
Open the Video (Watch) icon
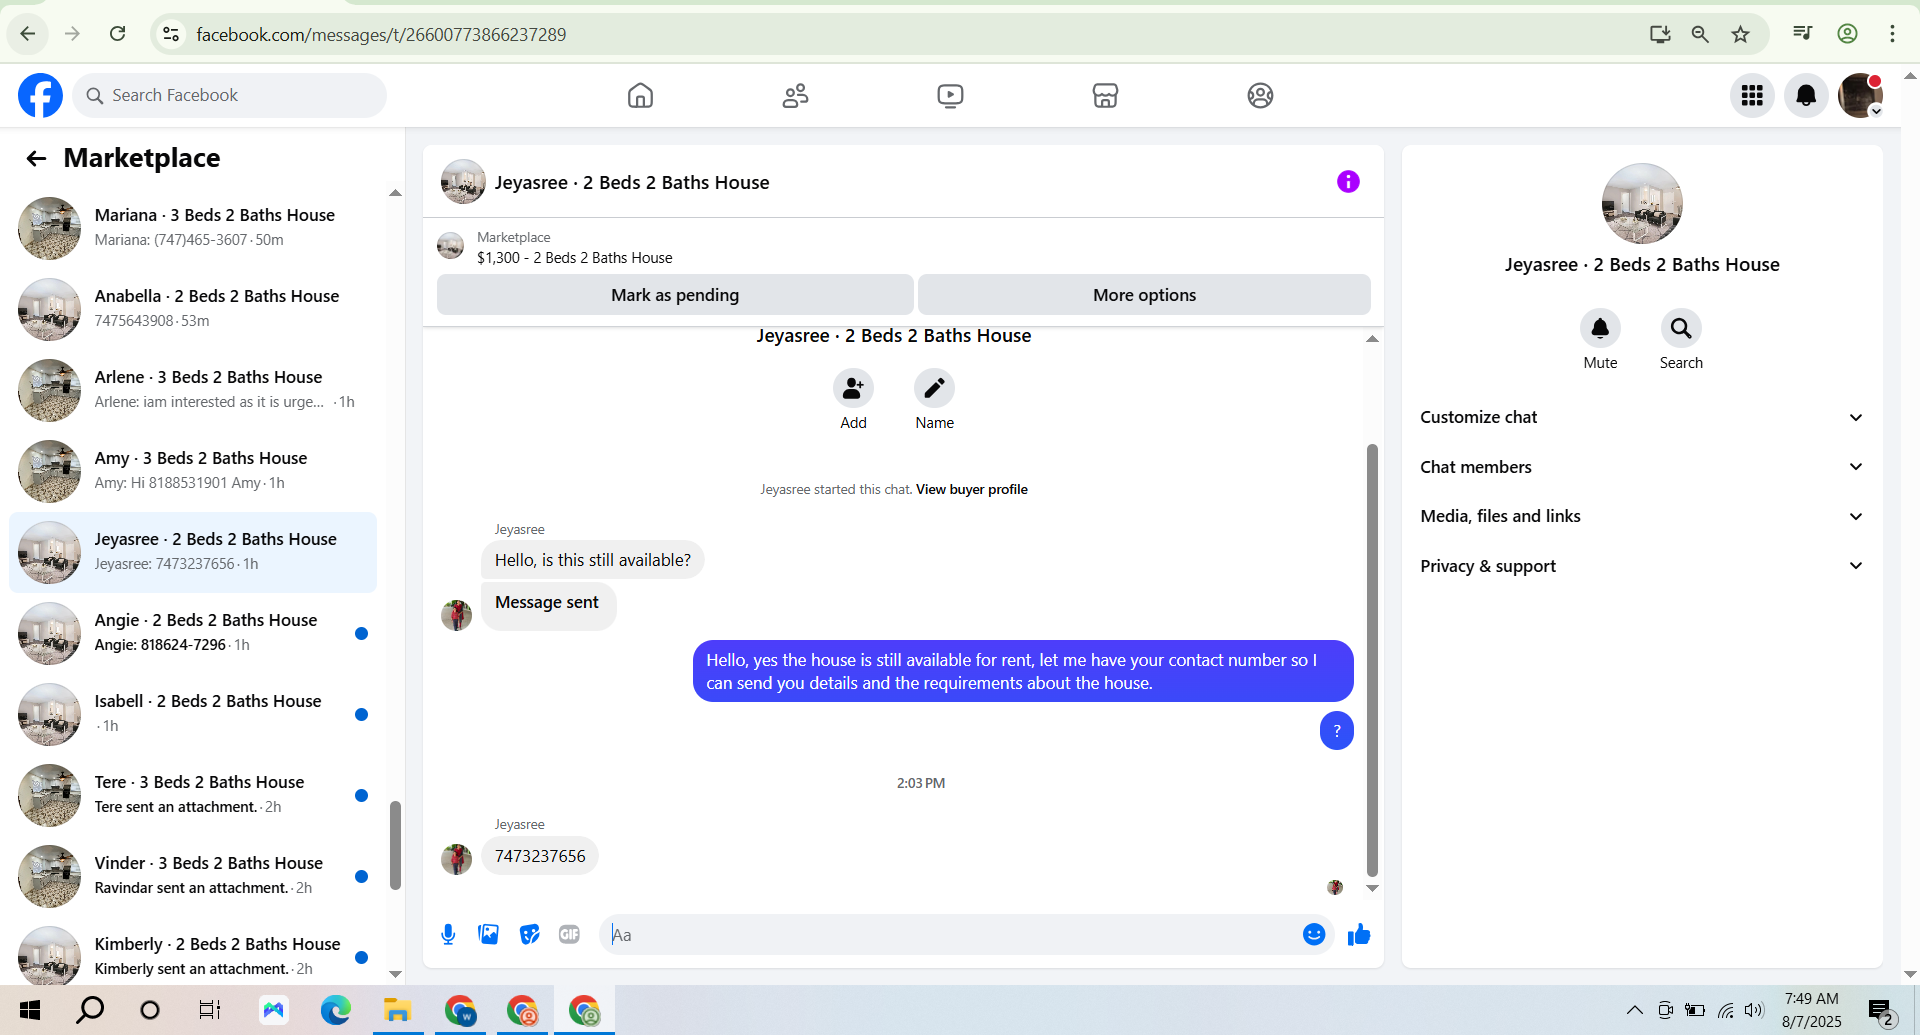[x=950, y=95]
